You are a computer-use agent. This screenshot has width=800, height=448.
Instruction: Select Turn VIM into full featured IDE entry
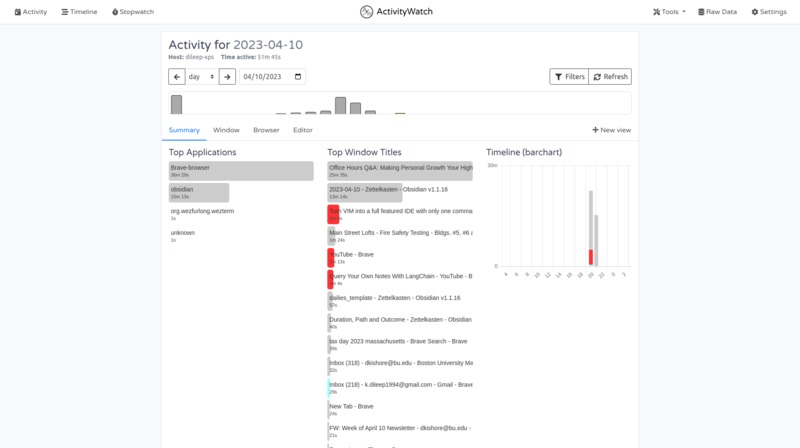400,214
